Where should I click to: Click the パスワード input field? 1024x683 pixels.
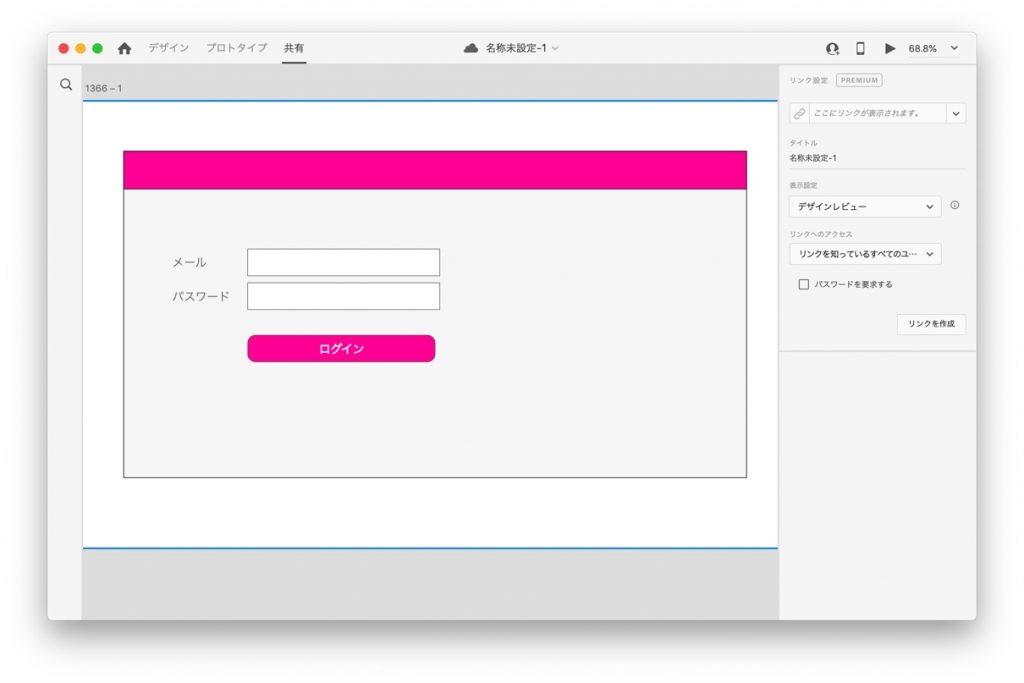point(344,296)
